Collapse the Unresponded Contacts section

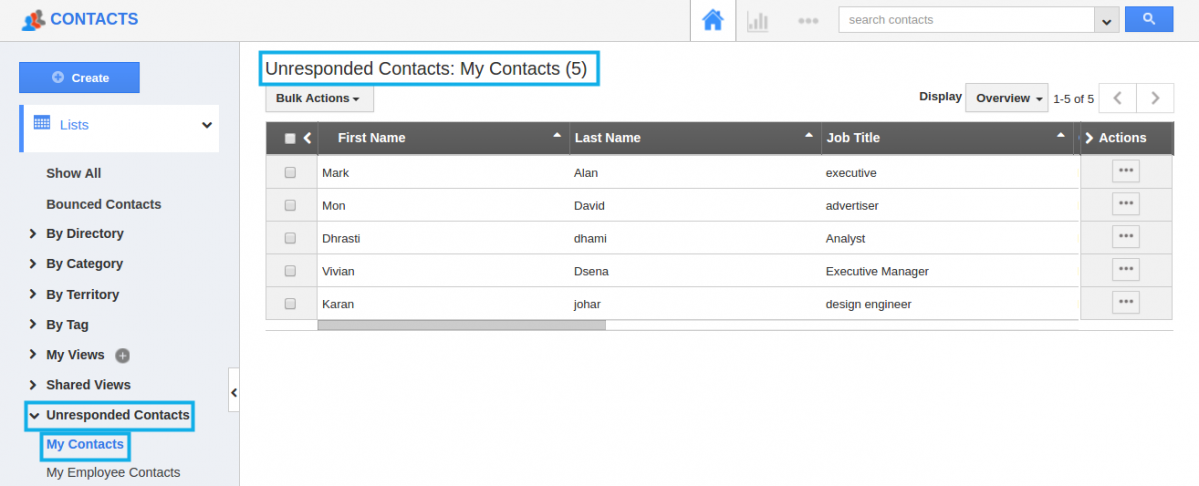(x=34, y=416)
